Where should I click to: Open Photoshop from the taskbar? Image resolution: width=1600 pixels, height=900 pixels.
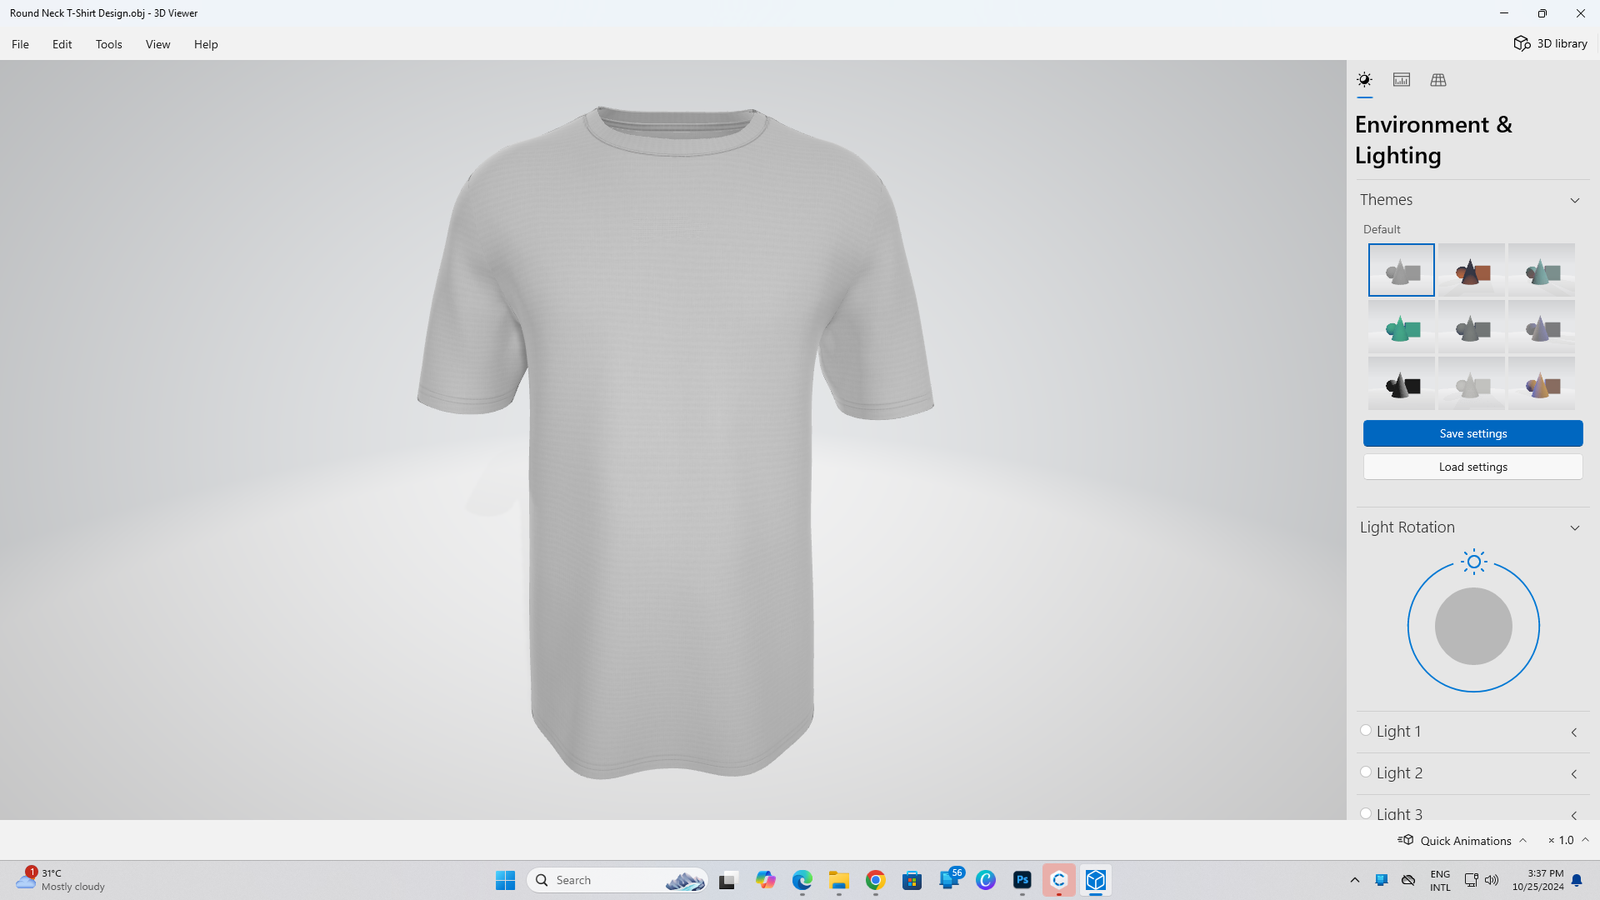point(1022,880)
